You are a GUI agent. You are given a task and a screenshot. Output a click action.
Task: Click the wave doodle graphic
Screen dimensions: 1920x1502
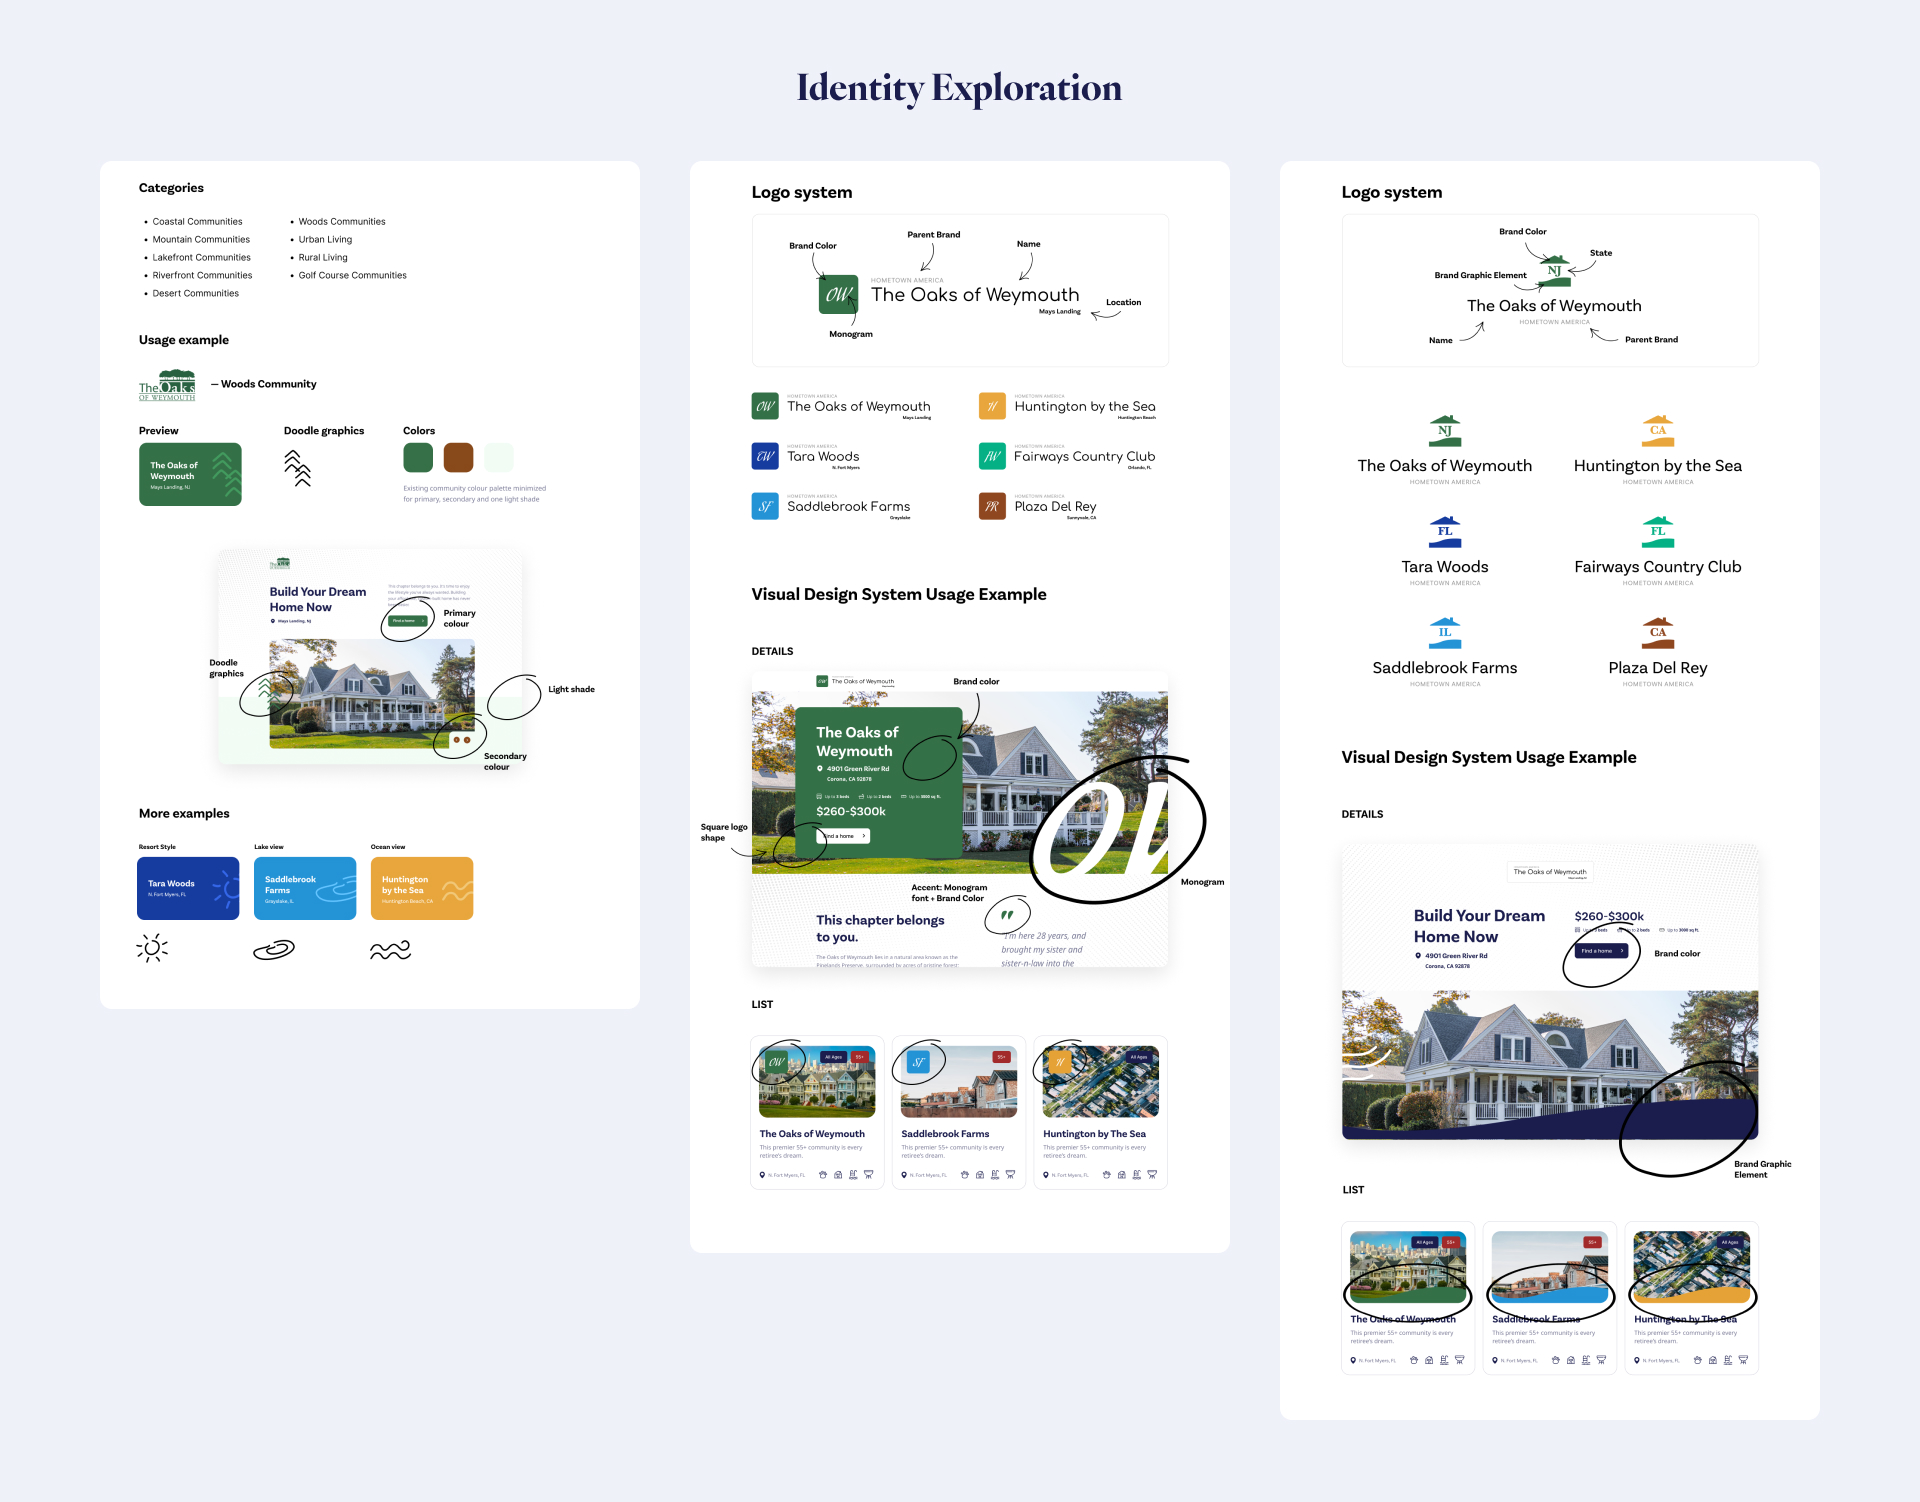(390, 950)
